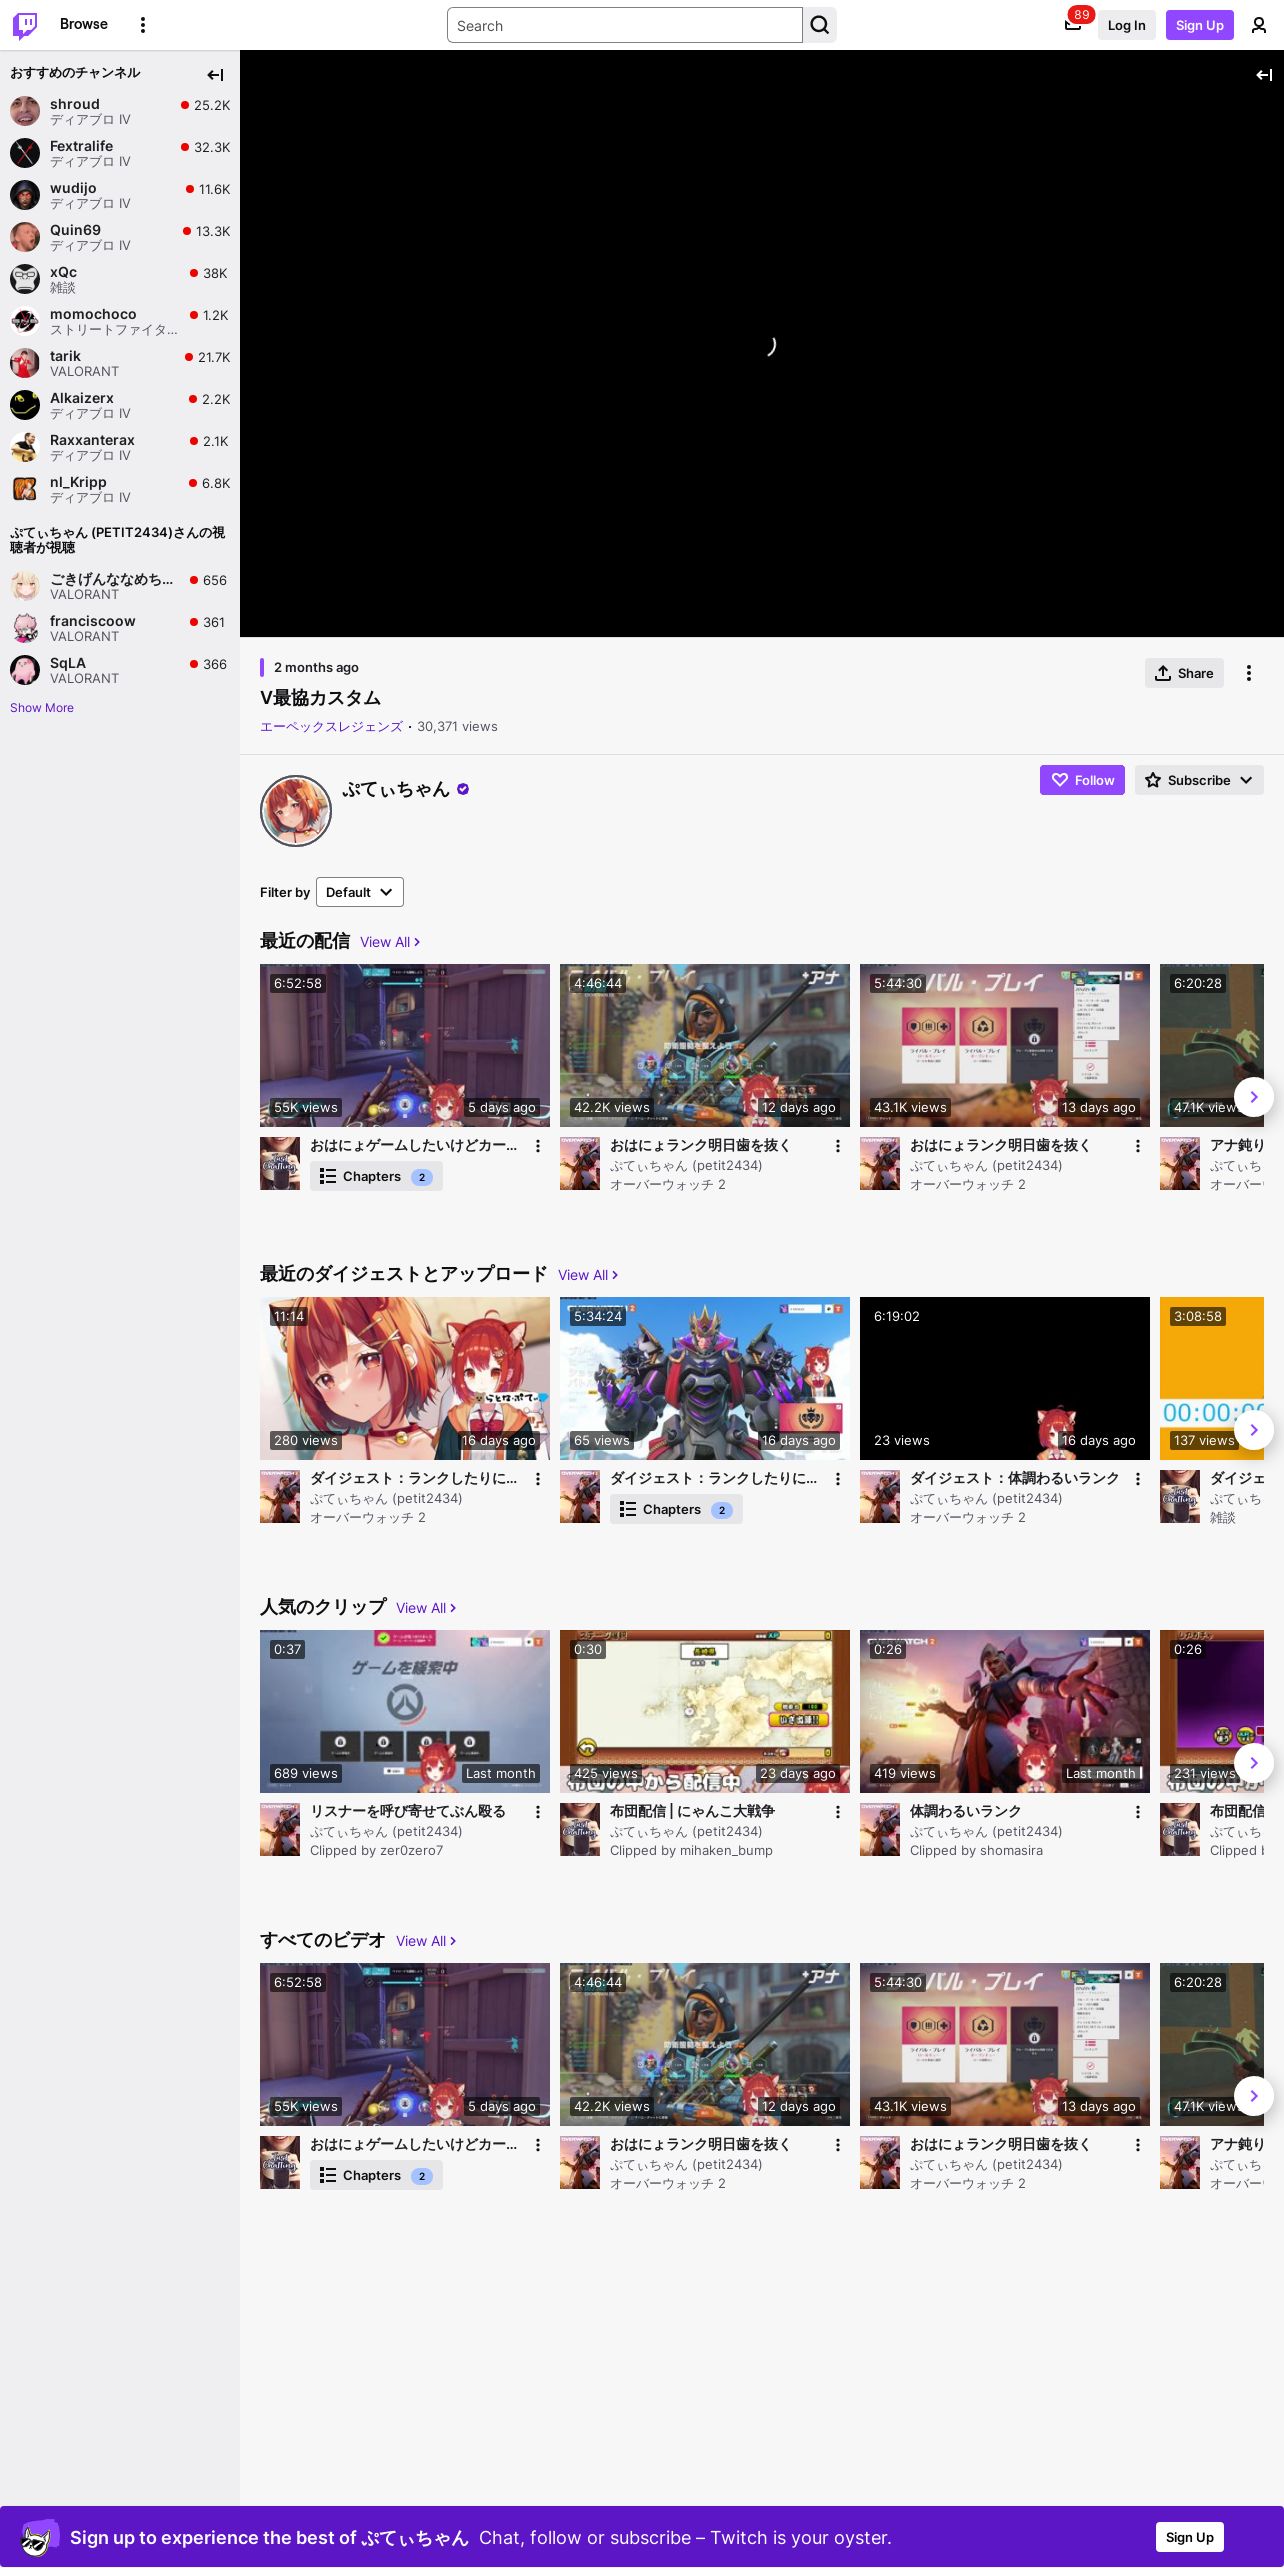The height and width of the screenshot is (2568, 1284).
Task: Play the 0:37 clip thumbnail
Action: pos(405,1711)
